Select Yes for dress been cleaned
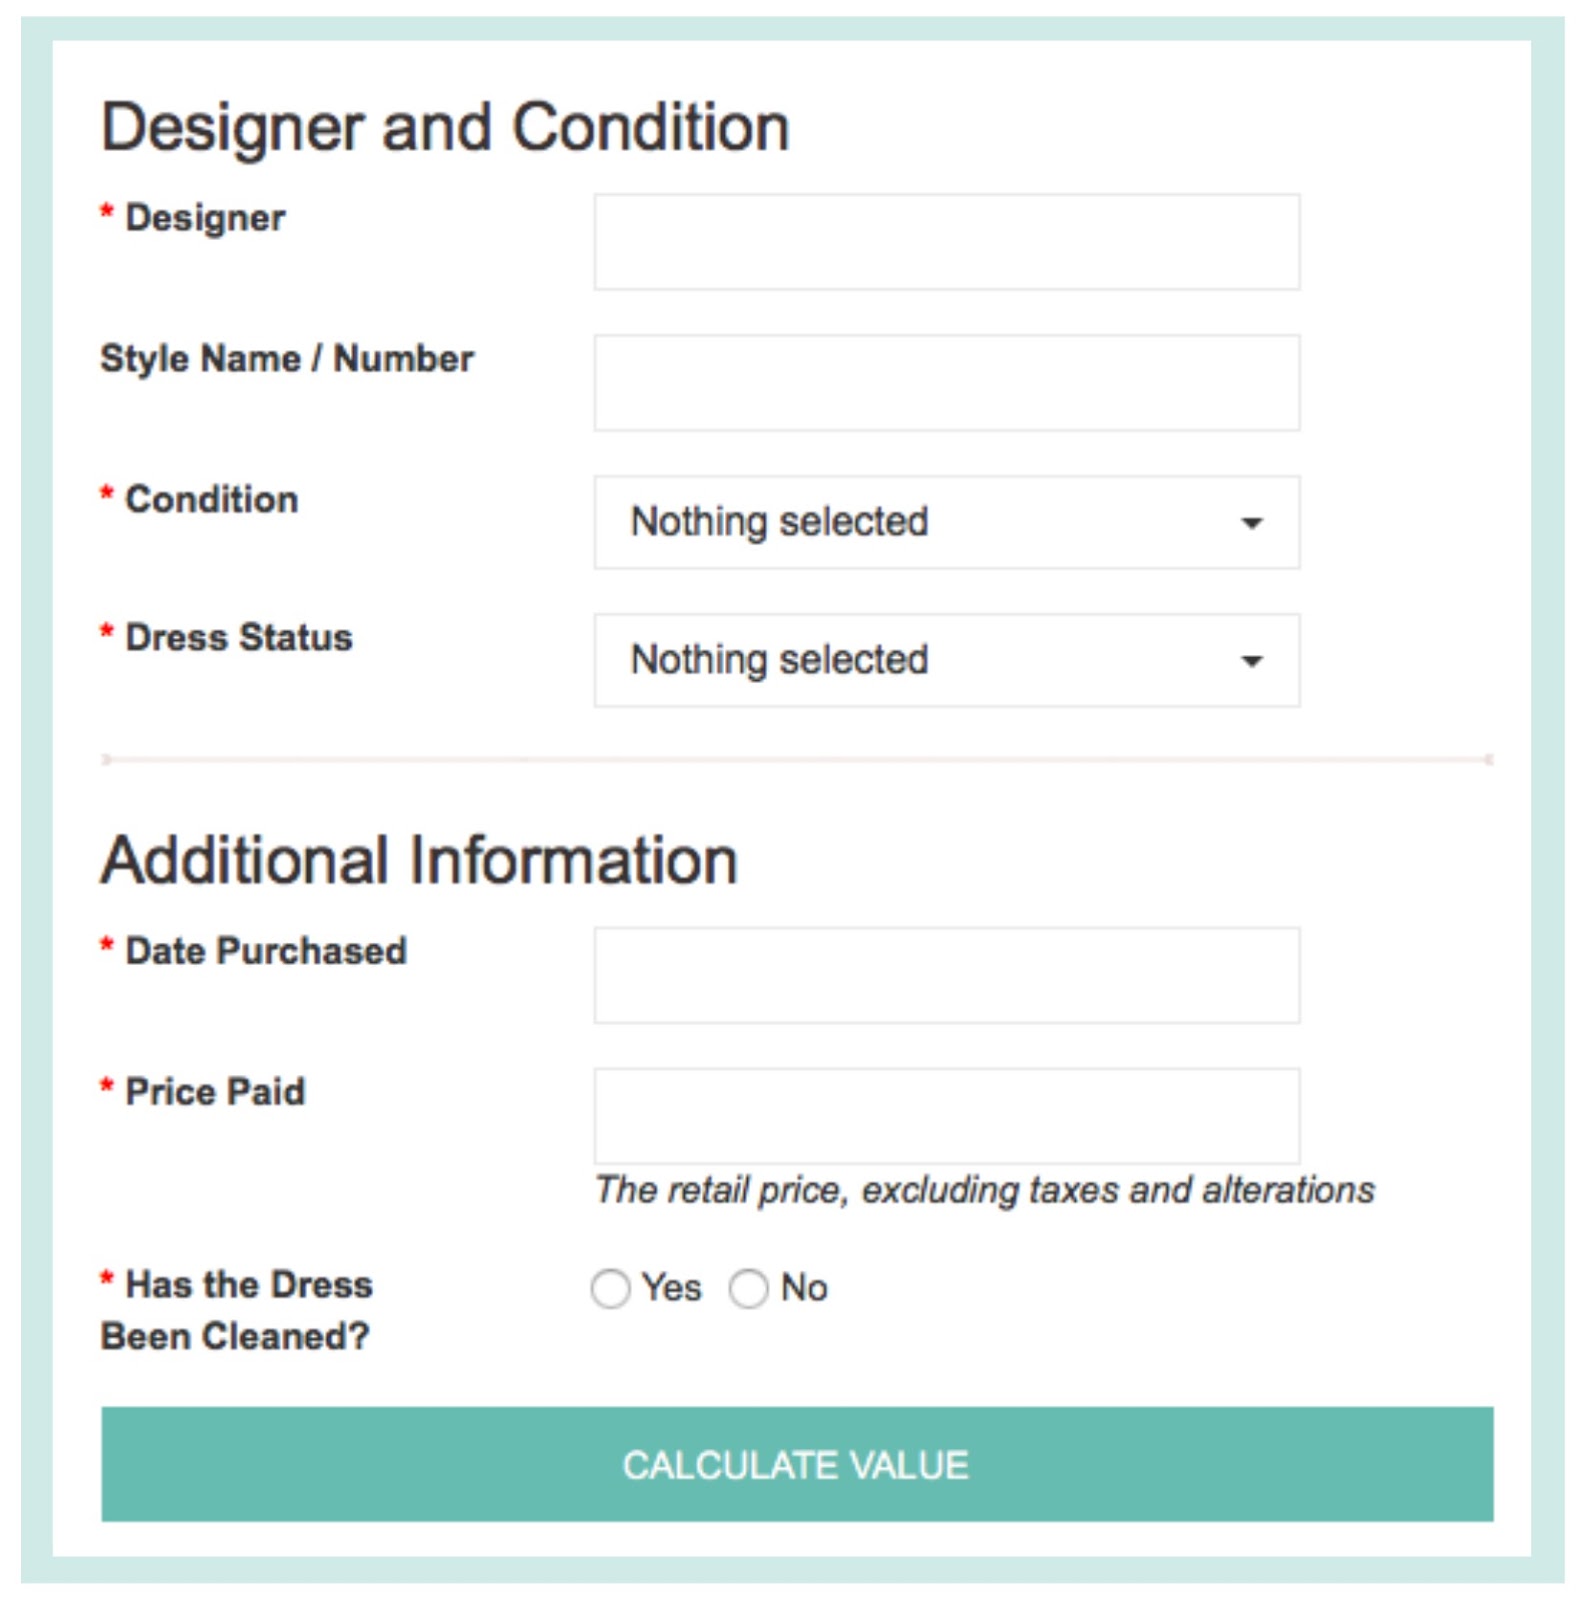This screenshot has height=1600, width=1580. (610, 1288)
